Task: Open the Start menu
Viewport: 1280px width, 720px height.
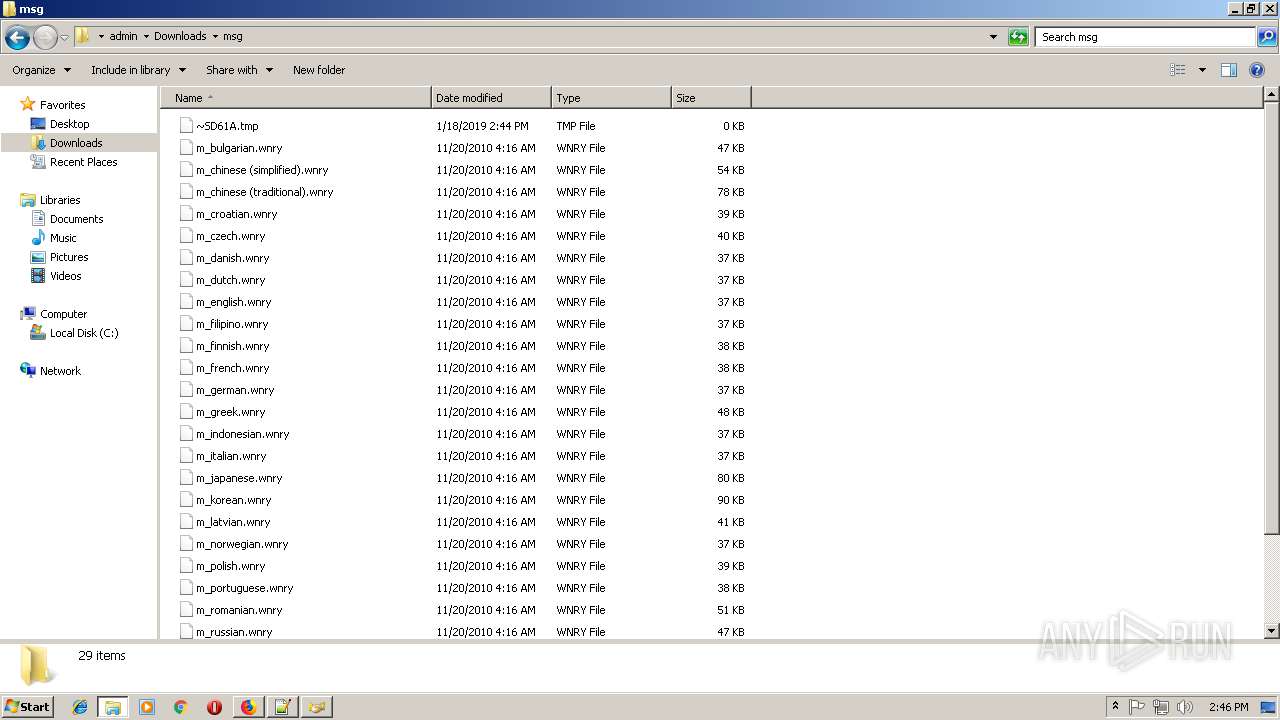Action: coord(28,707)
